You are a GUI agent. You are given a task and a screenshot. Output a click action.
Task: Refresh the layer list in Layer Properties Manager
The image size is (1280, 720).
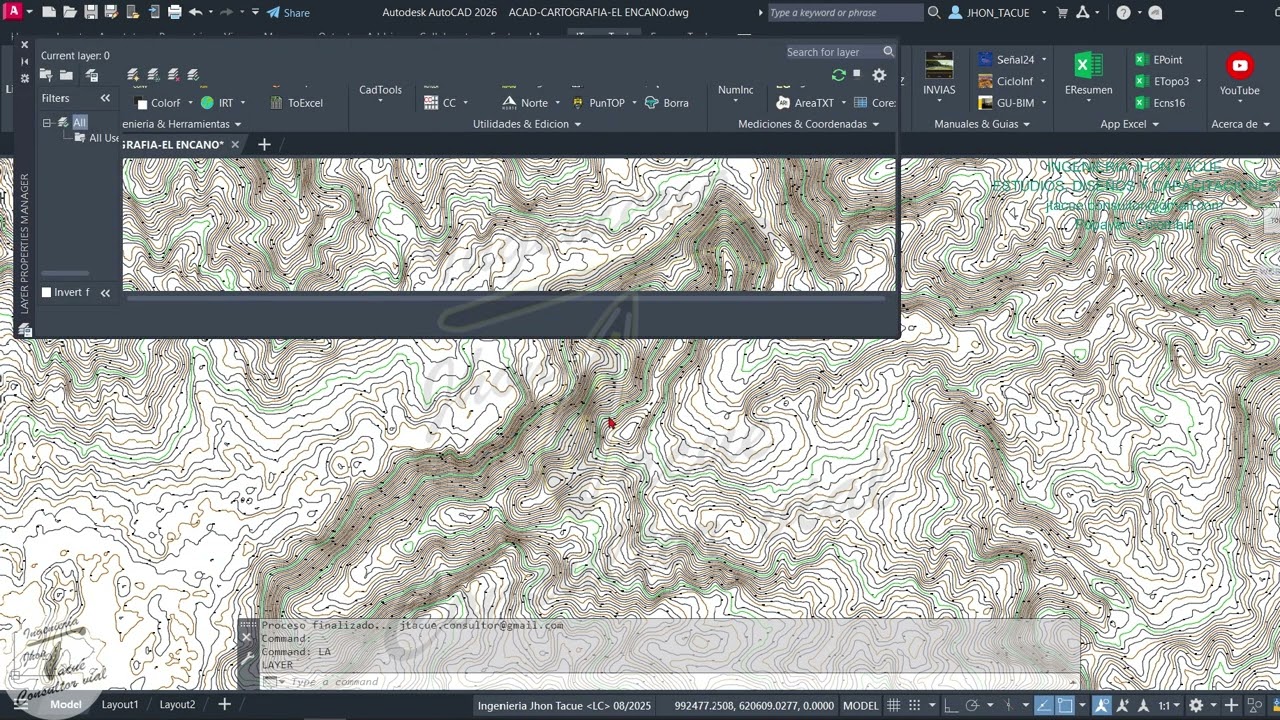[838, 75]
